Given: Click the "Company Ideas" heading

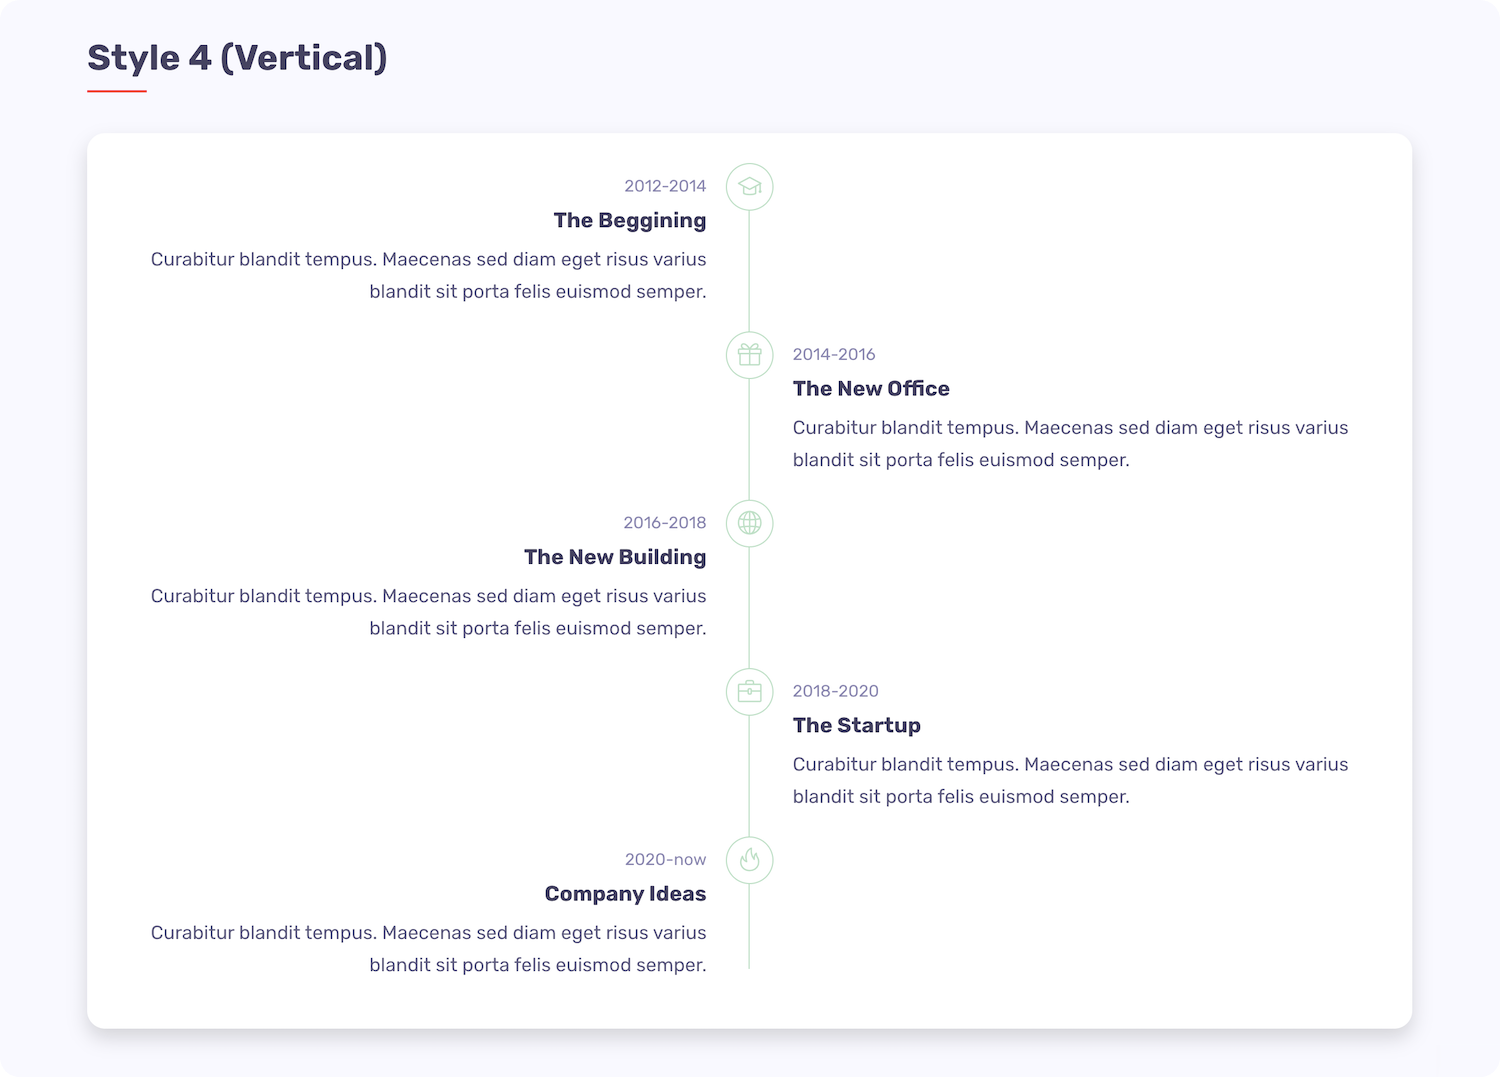Looking at the screenshot, I should [625, 894].
